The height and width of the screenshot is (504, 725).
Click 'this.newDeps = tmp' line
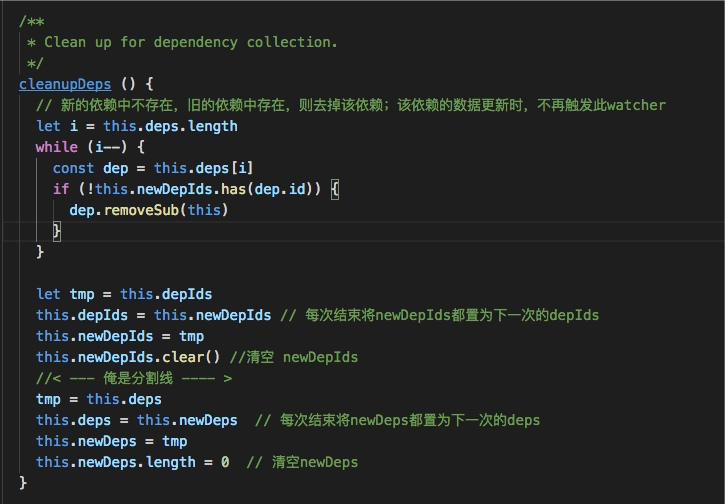click(x=111, y=441)
